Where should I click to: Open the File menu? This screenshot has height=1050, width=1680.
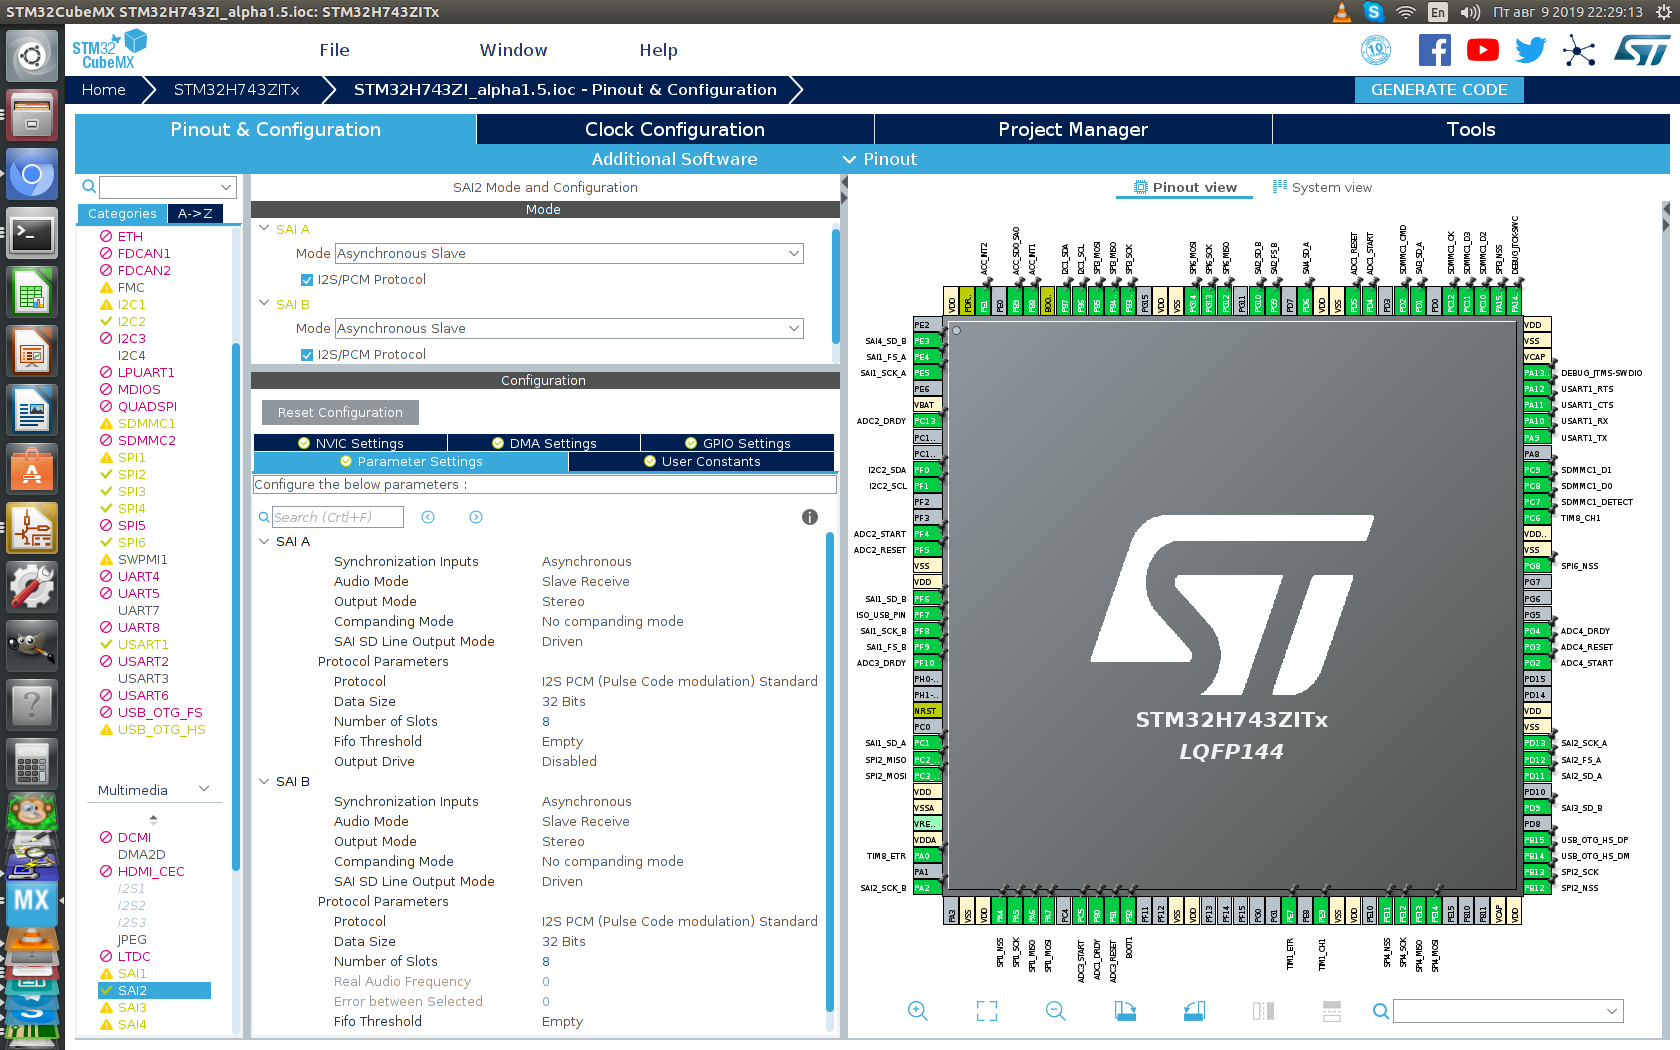335,50
